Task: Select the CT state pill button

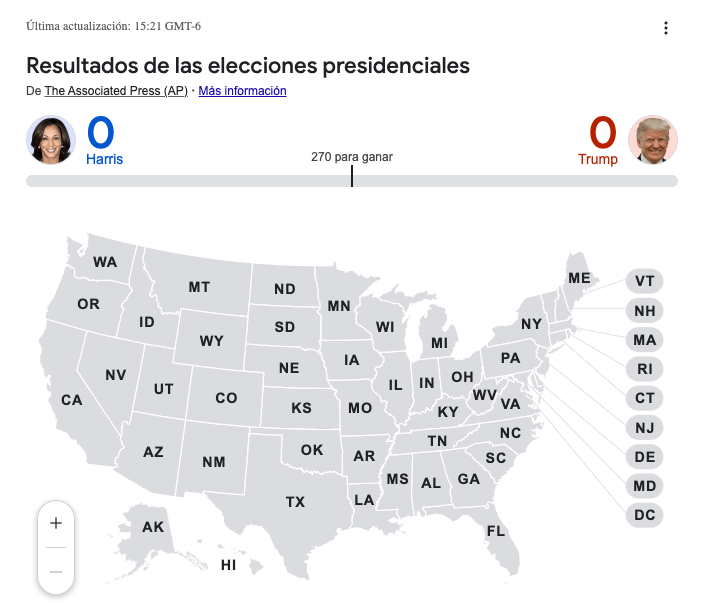Action: (x=644, y=398)
